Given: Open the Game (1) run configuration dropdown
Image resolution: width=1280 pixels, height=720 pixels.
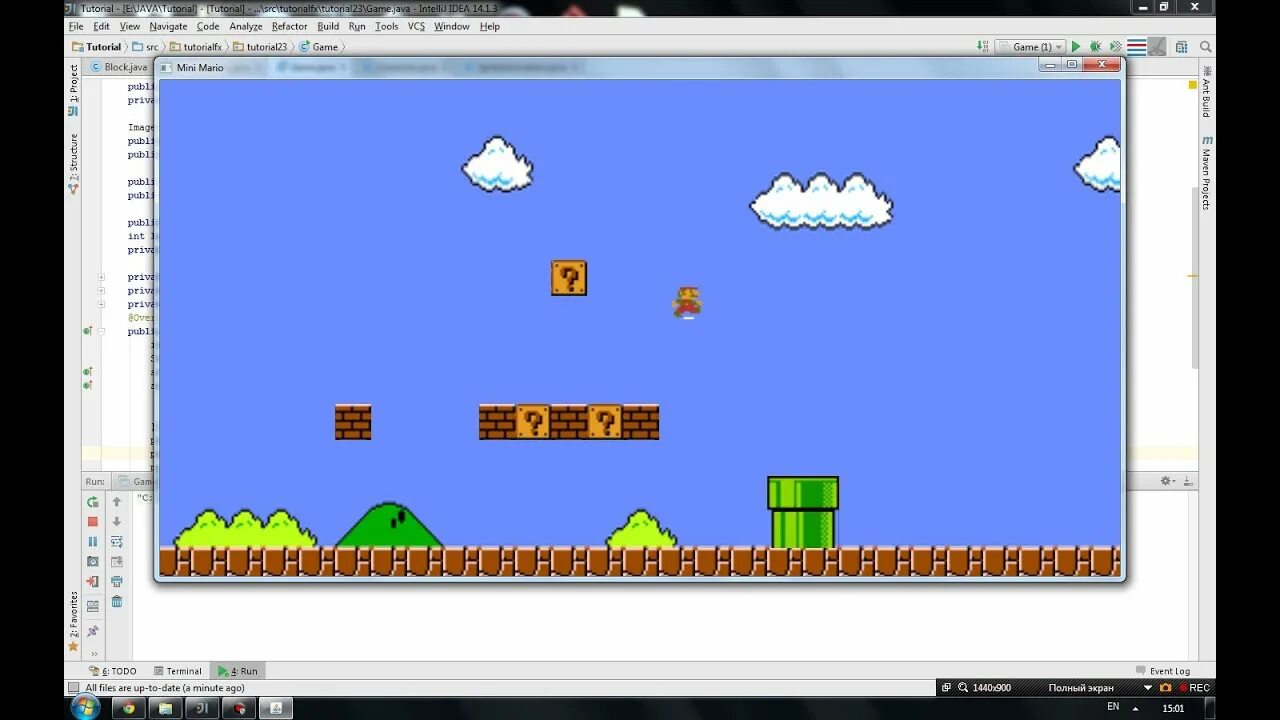Looking at the screenshot, I should [x=1031, y=47].
